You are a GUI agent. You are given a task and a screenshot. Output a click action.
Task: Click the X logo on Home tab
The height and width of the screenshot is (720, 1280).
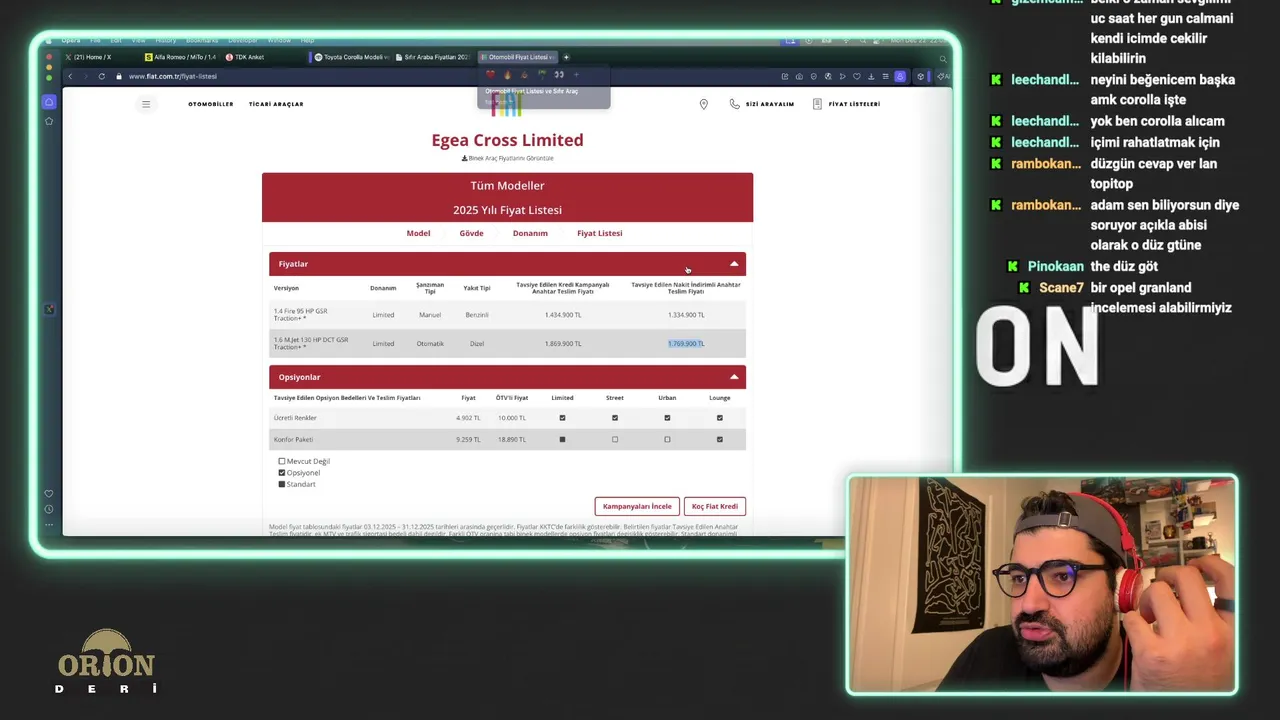click(x=68, y=57)
